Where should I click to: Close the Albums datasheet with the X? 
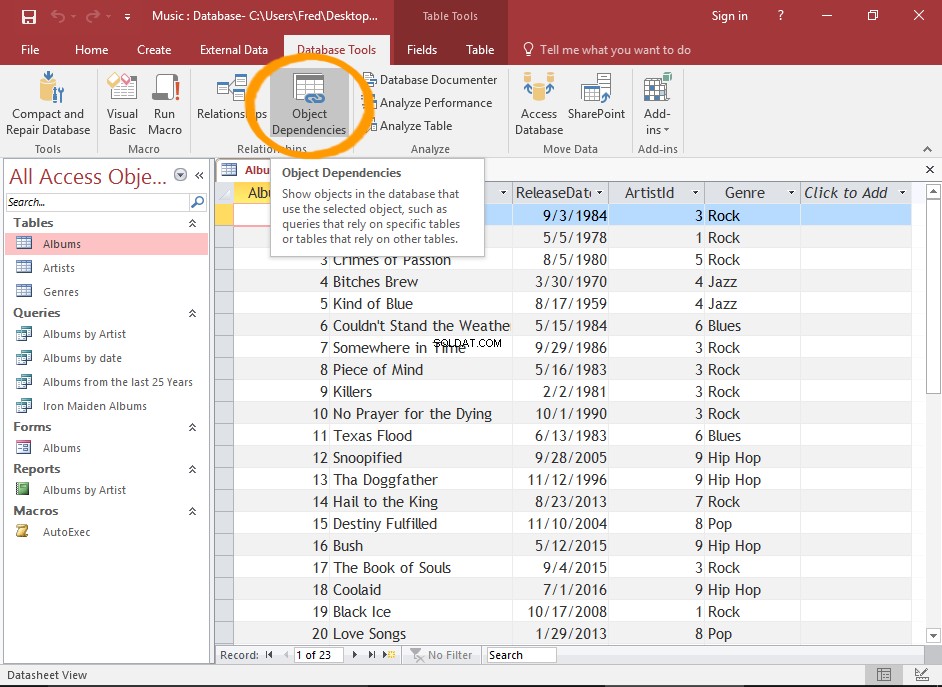coord(930,169)
